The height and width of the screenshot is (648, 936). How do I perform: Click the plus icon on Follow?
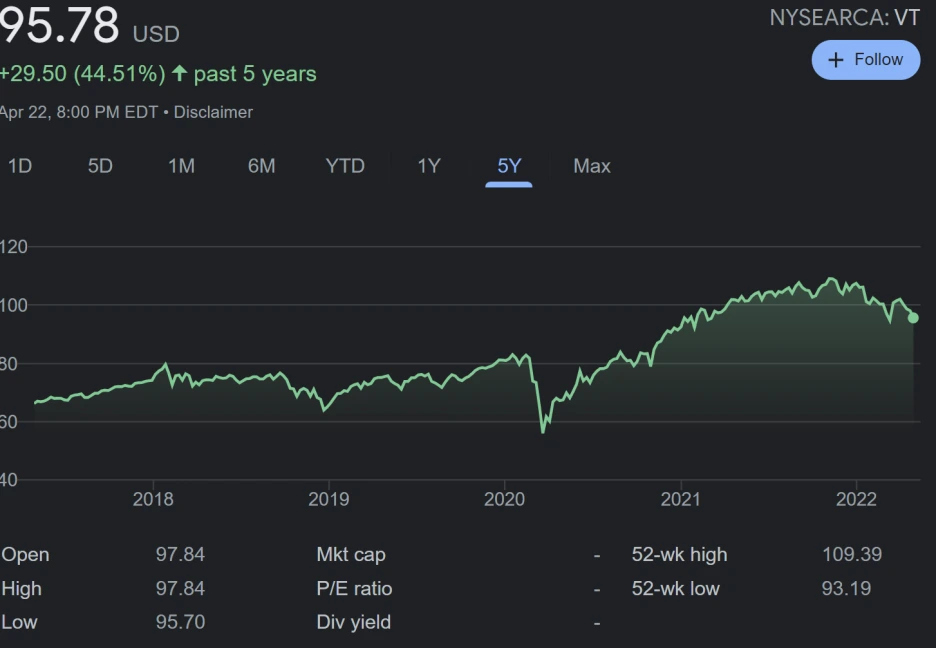point(837,60)
